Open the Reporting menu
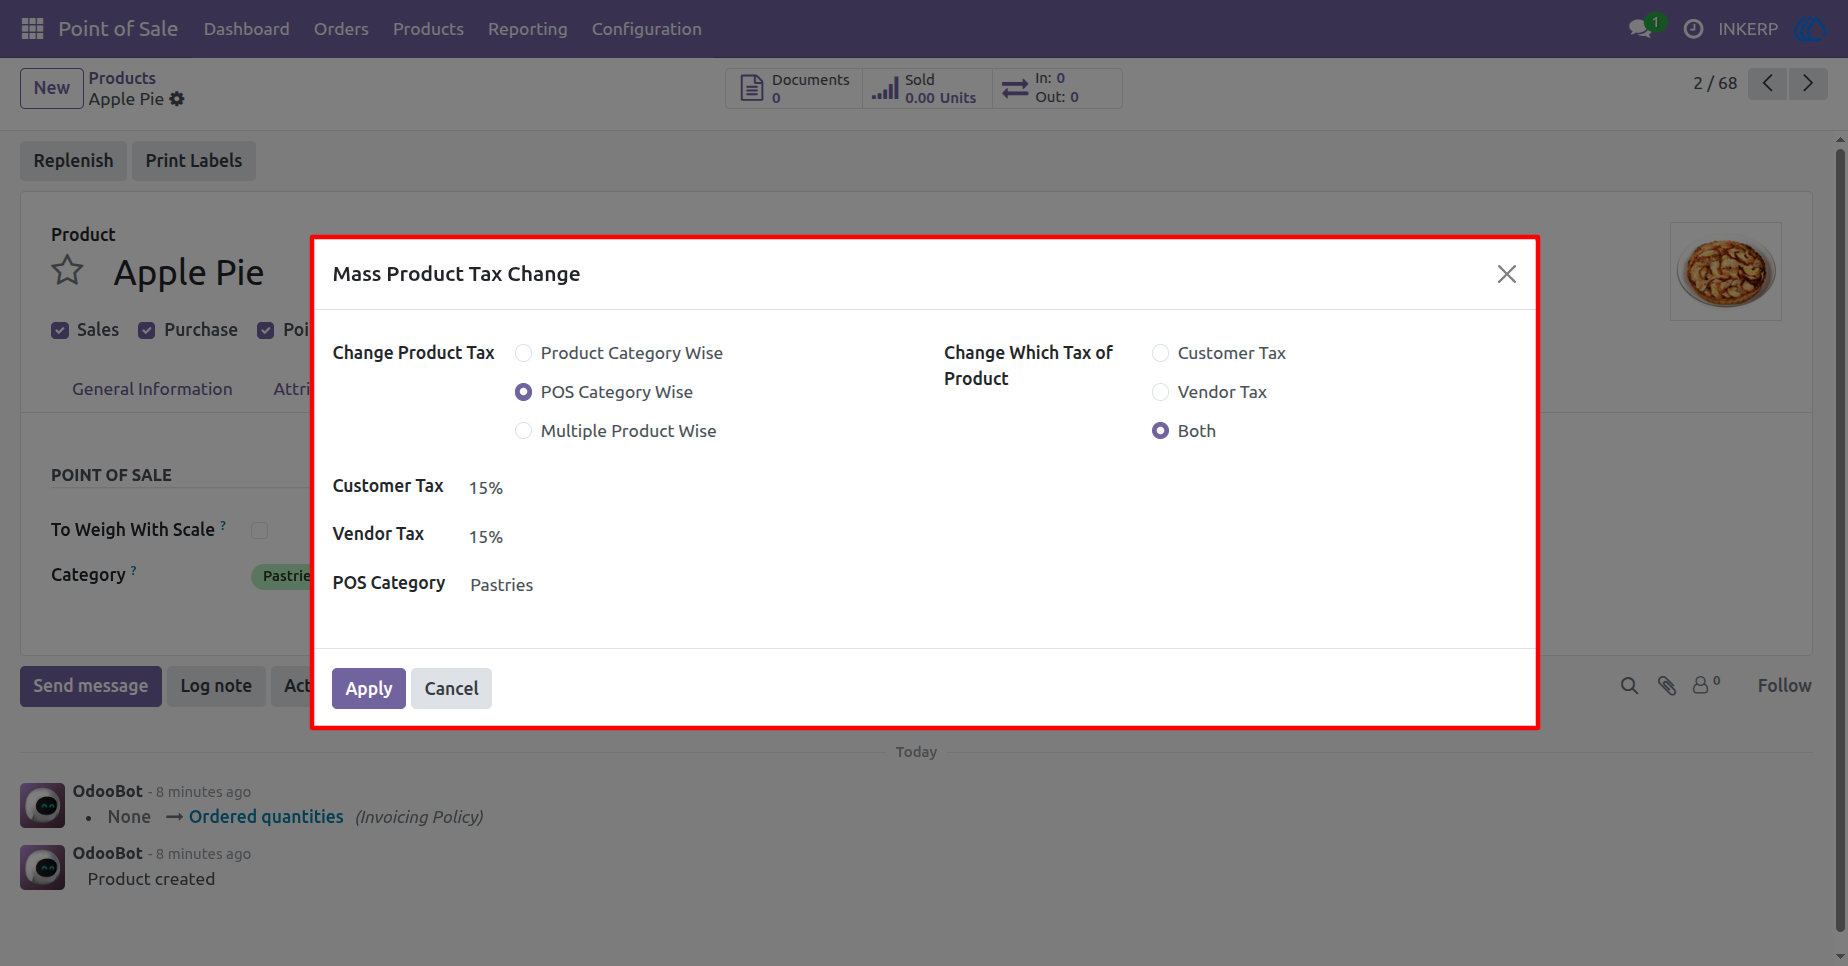Image resolution: width=1848 pixels, height=966 pixels. (527, 29)
